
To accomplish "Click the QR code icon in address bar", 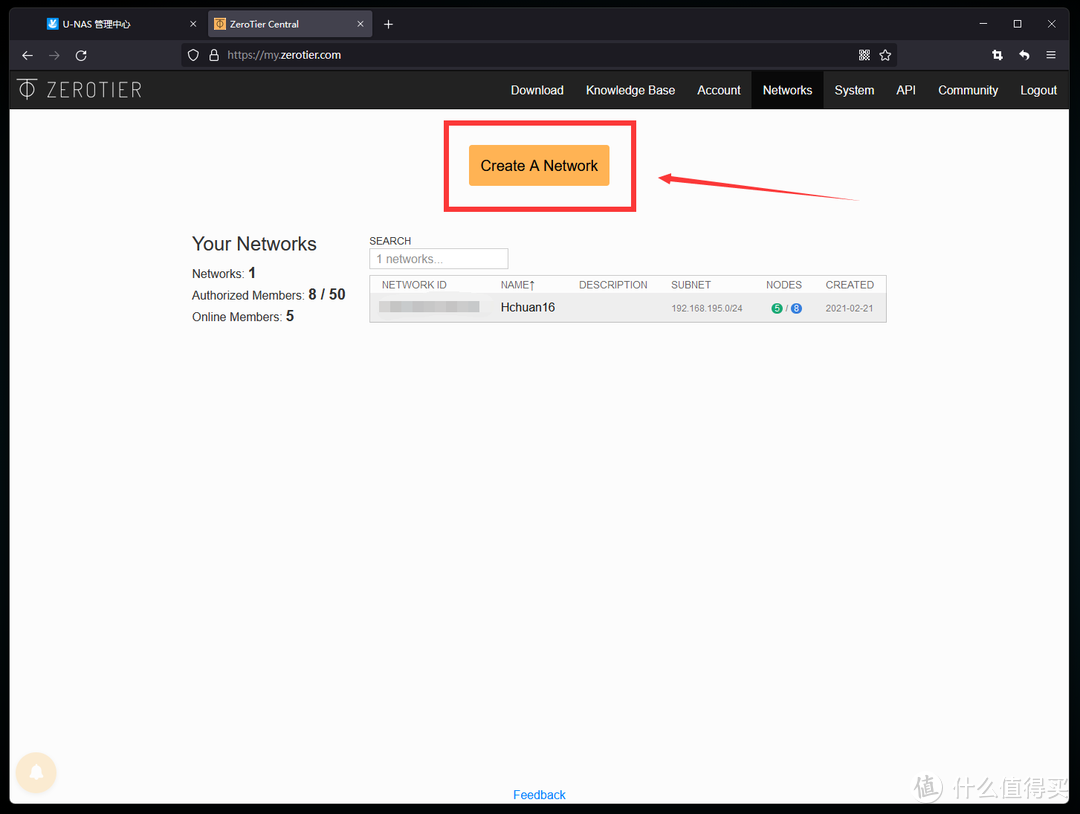I will coord(864,55).
